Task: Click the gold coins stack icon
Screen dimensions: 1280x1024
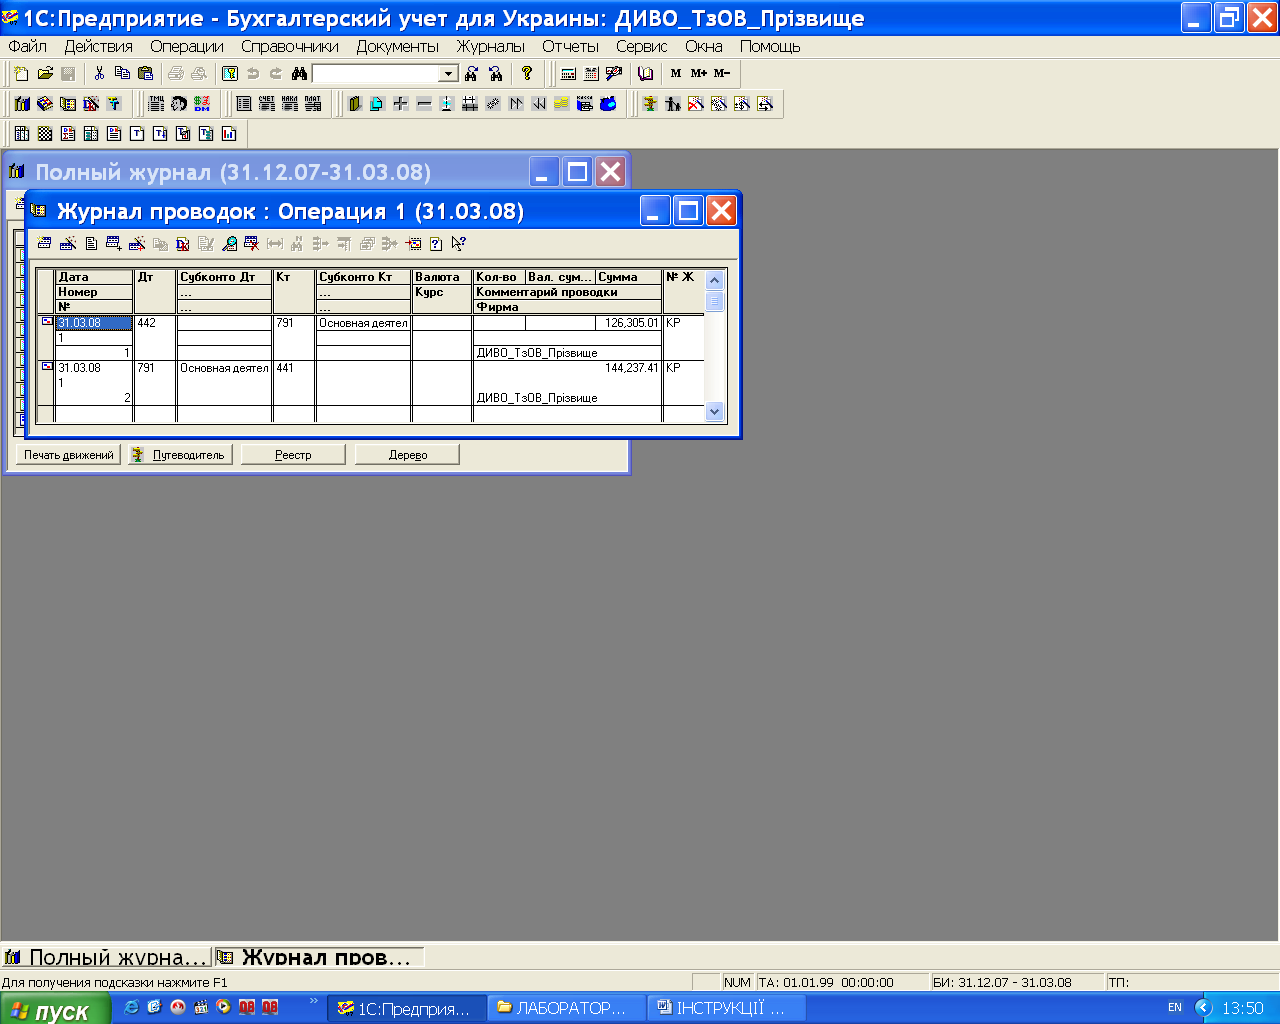Action: pos(561,103)
